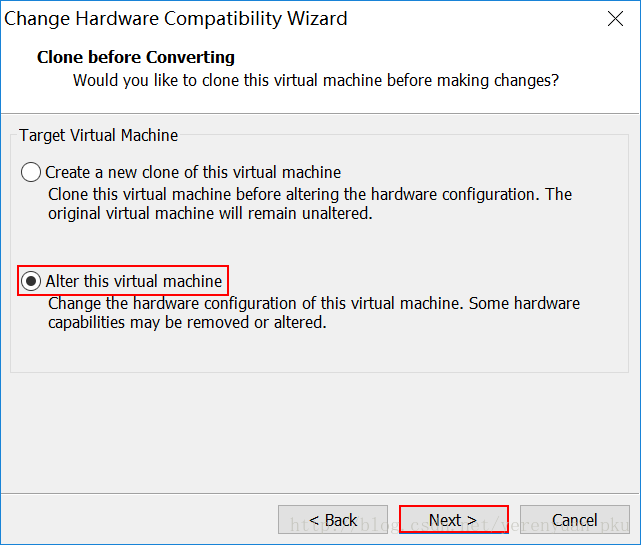This screenshot has width=641, height=545.
Task: Click the "Create a new clone of this virtual machine" label
Action: coord(193,172)
